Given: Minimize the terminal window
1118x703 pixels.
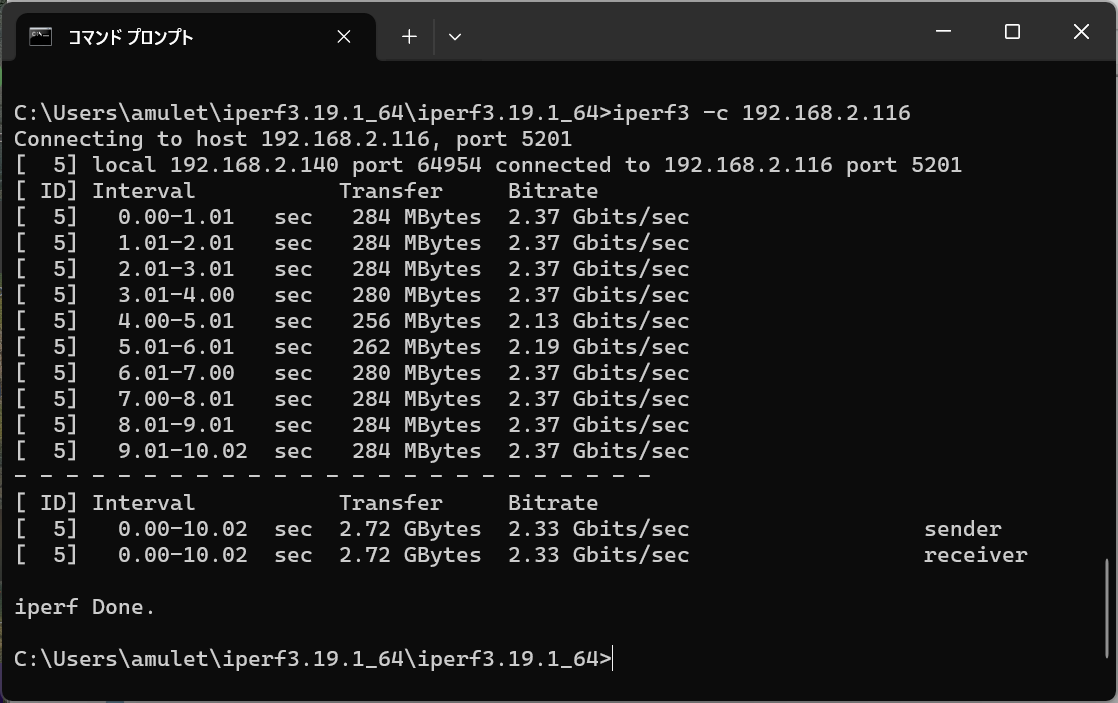Looking at the screenshot, I should tap(943, 32).
